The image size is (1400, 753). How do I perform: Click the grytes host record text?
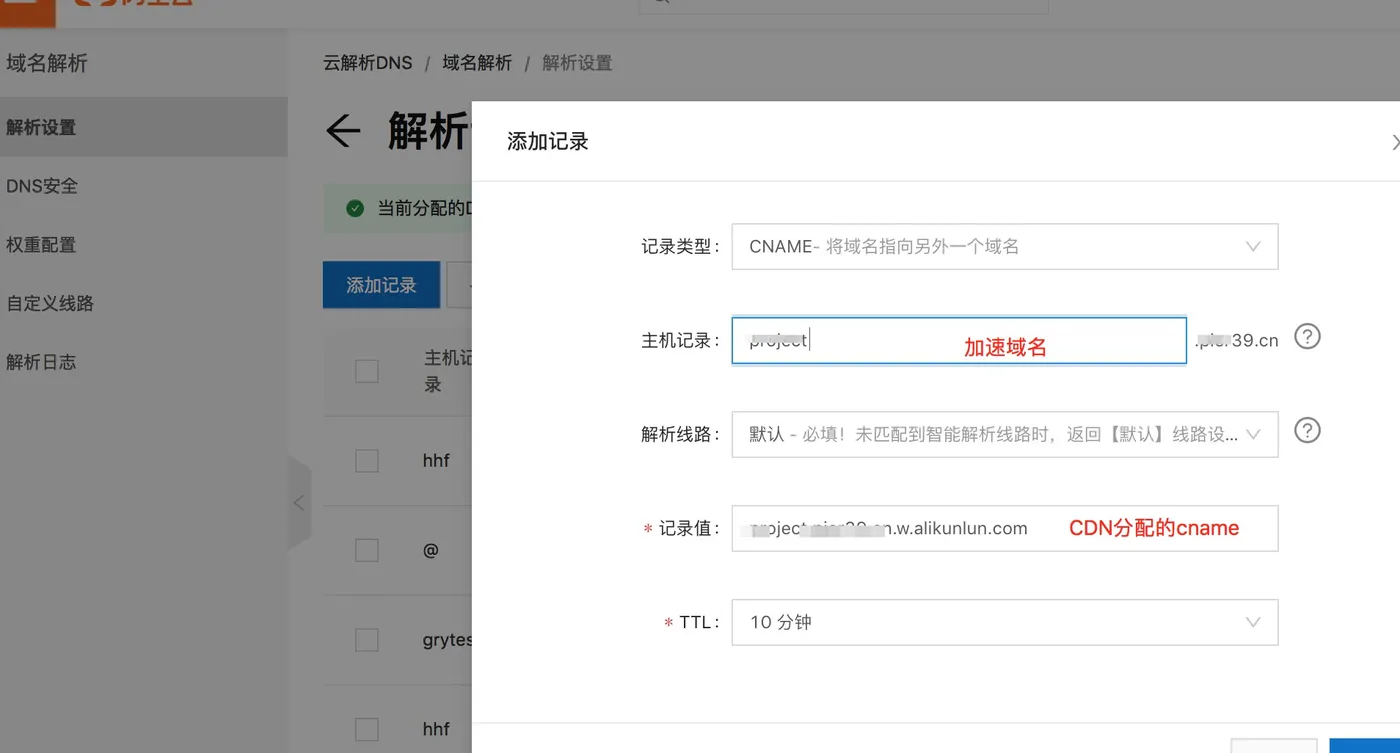coord(447,640)
